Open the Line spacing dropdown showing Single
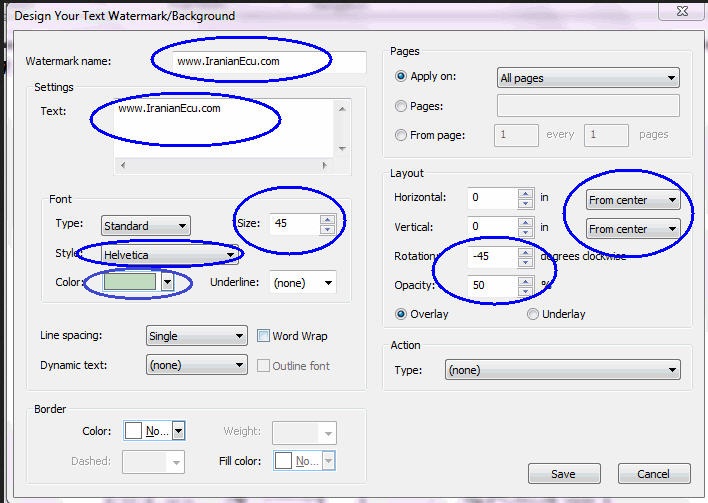Viewport: 708px width, 503px height. [196, 336]
